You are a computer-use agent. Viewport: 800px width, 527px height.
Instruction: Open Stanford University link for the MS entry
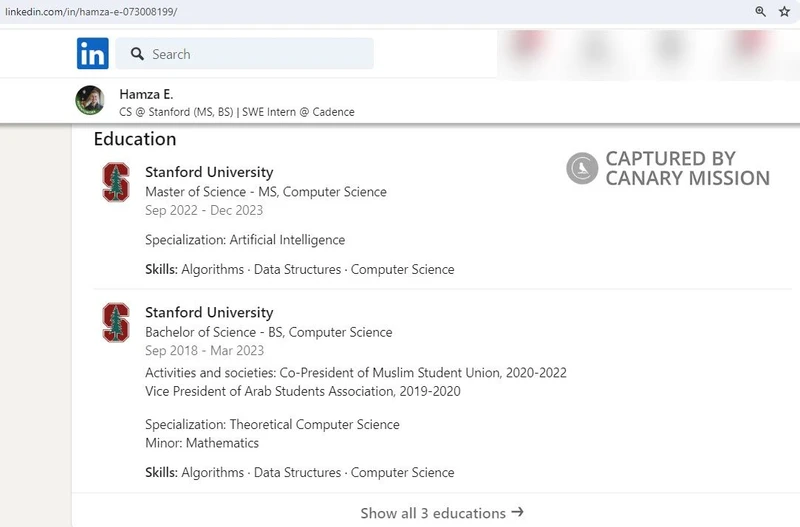pos(209,172)
